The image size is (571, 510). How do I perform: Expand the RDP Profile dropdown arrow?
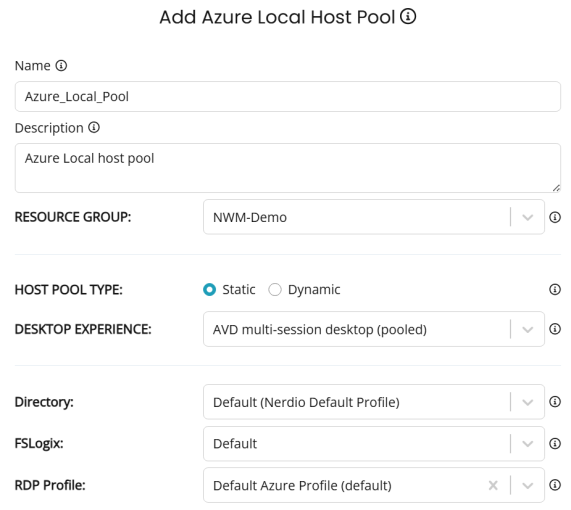527,486
